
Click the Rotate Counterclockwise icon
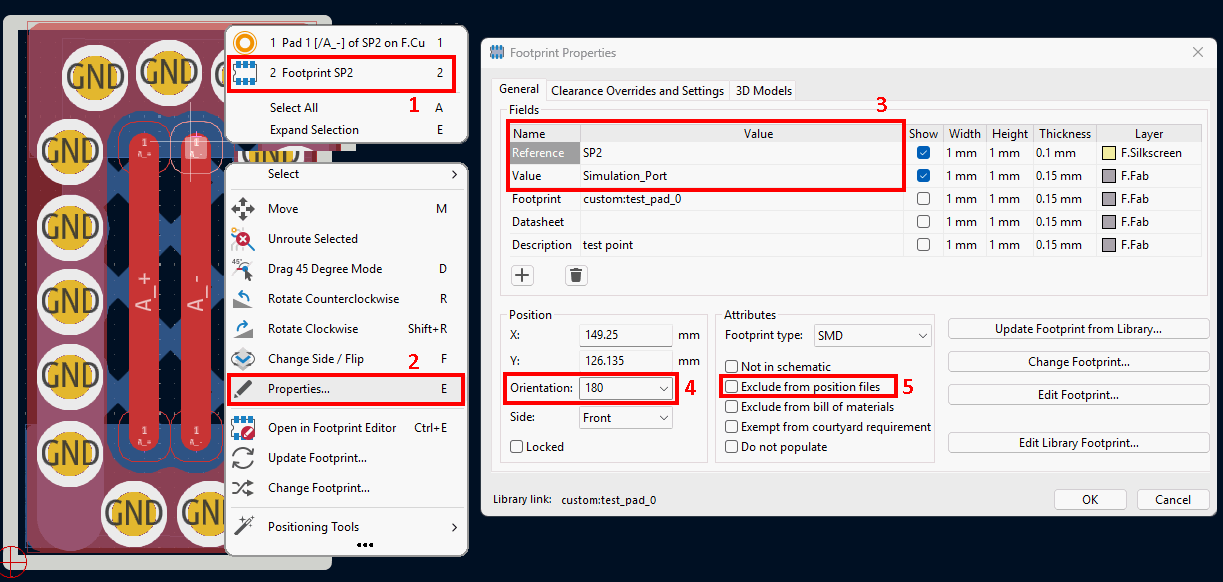(x=243, y=299)
